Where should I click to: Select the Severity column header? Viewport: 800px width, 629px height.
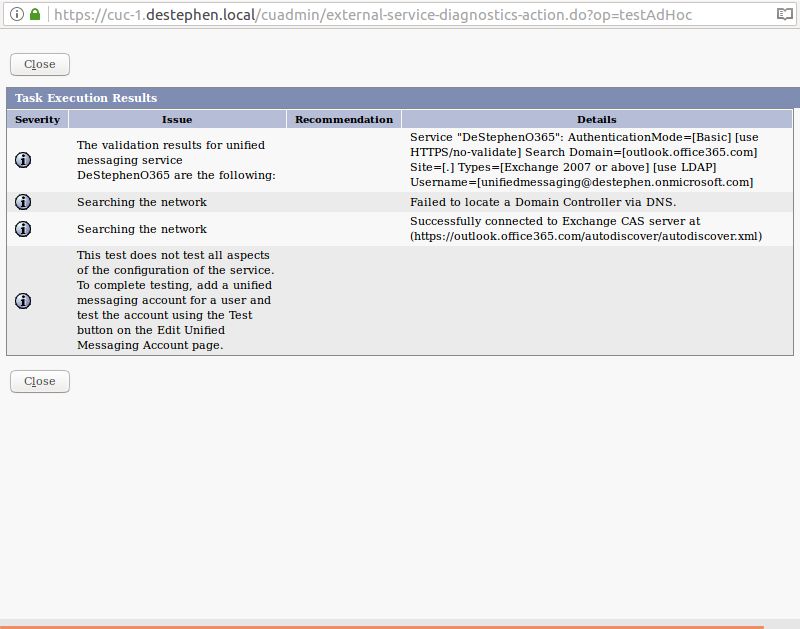pyautogui.click(x=38, y=119)
